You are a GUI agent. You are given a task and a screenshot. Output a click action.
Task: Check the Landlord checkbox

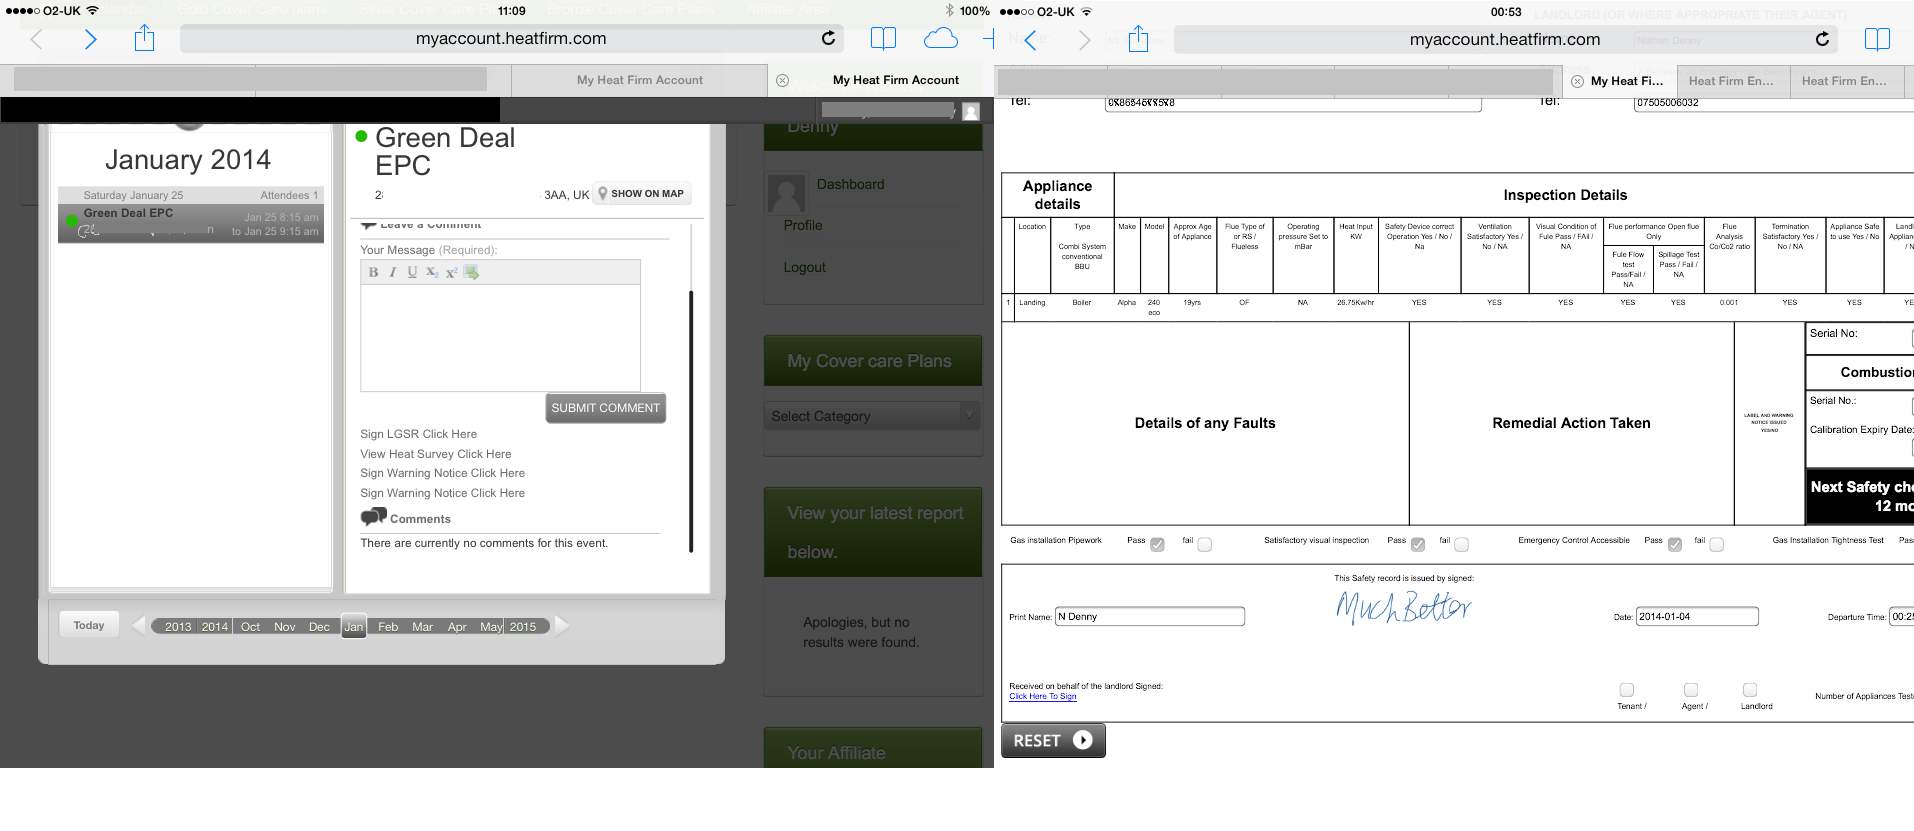click(x=1750, y=690)
